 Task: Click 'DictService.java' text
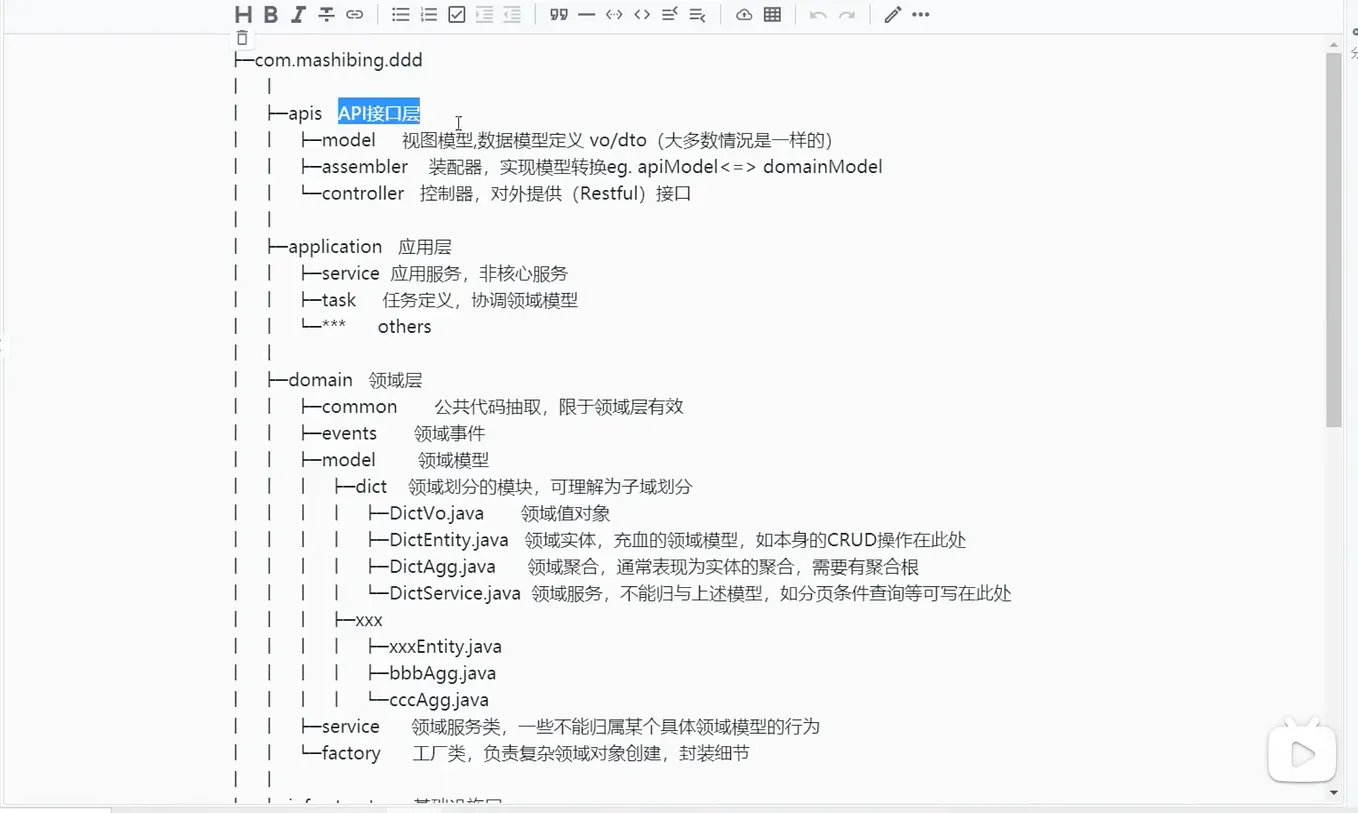coord(455,593)
